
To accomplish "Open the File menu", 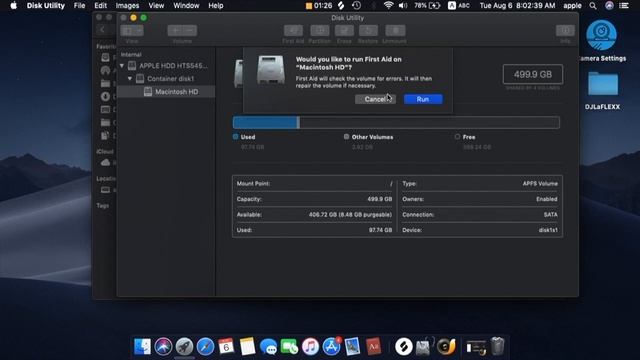I will point(80,6).
